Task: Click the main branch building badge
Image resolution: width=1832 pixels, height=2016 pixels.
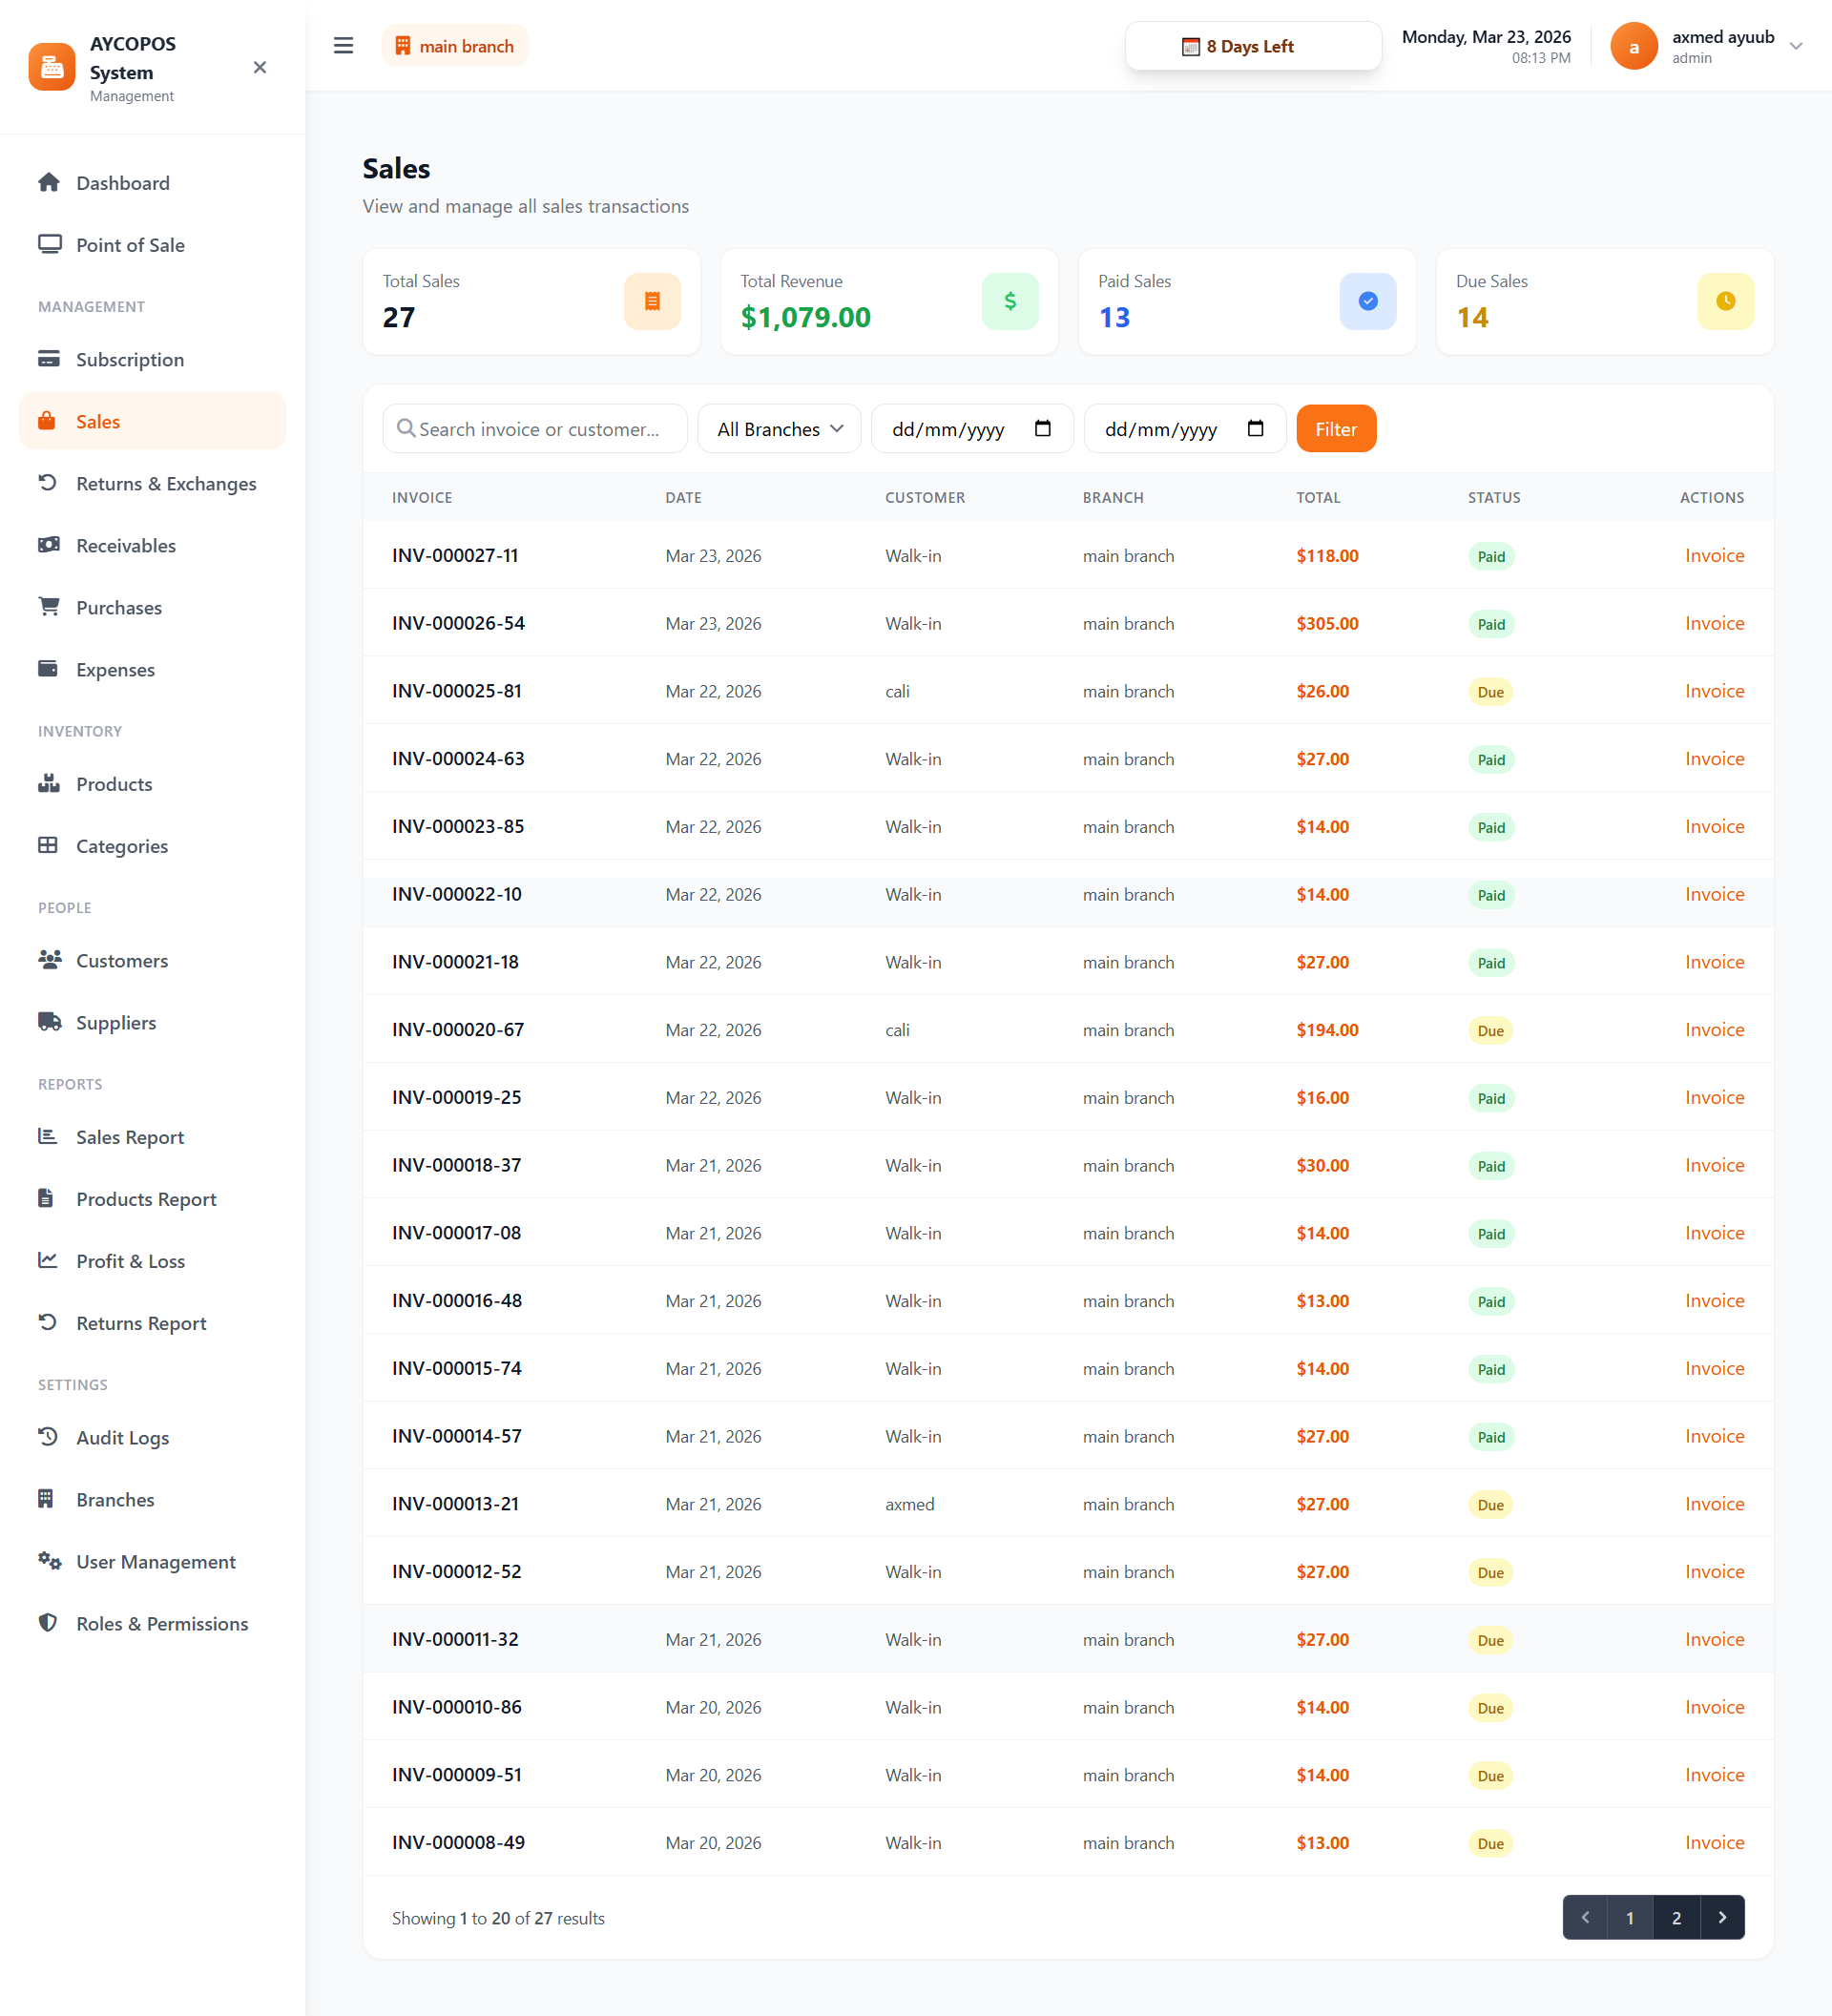Action: point(455,46)
